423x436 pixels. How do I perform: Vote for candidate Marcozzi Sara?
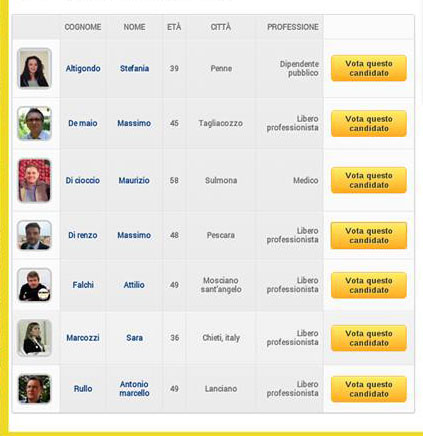click(x=369, y=338)
